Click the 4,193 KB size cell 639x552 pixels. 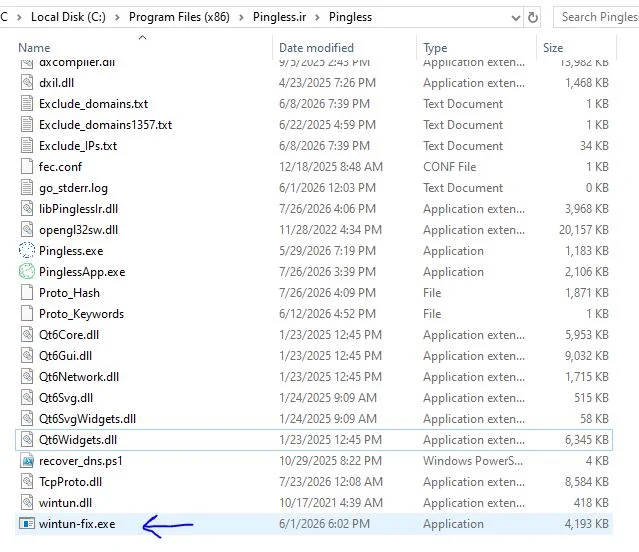click(x=586, y=524)
